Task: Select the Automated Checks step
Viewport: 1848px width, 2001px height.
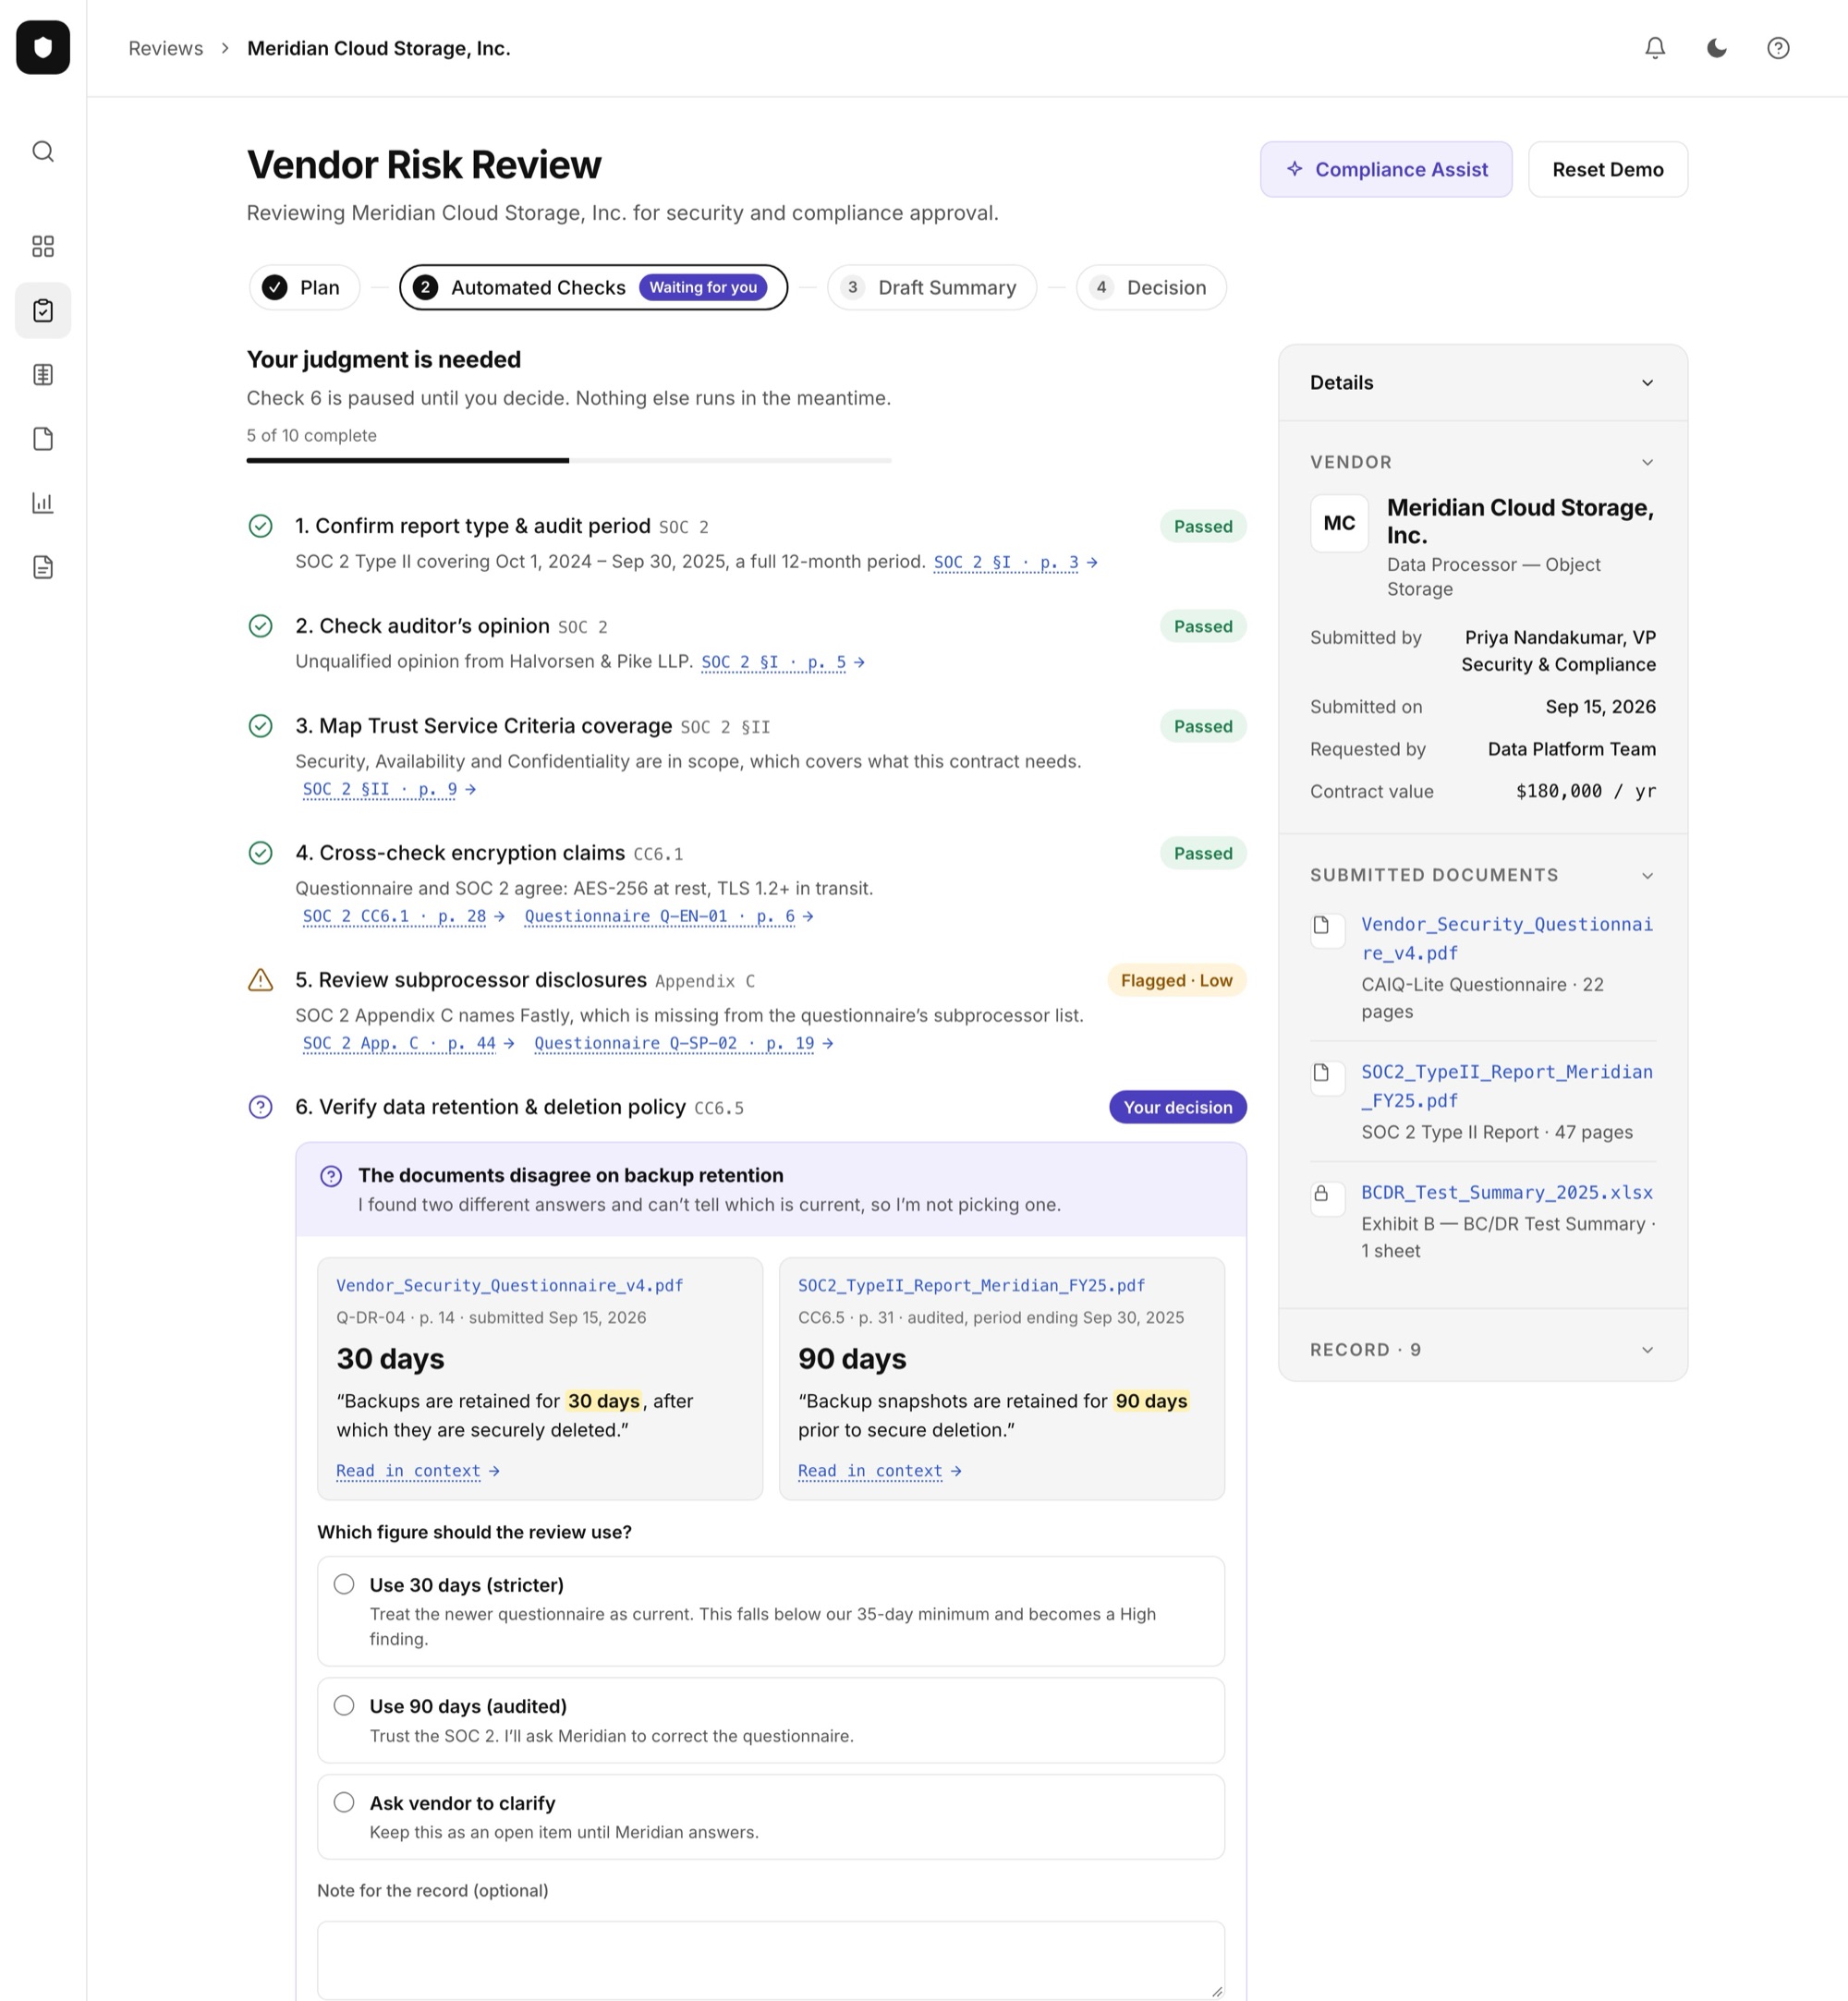Action: [593, 288]
